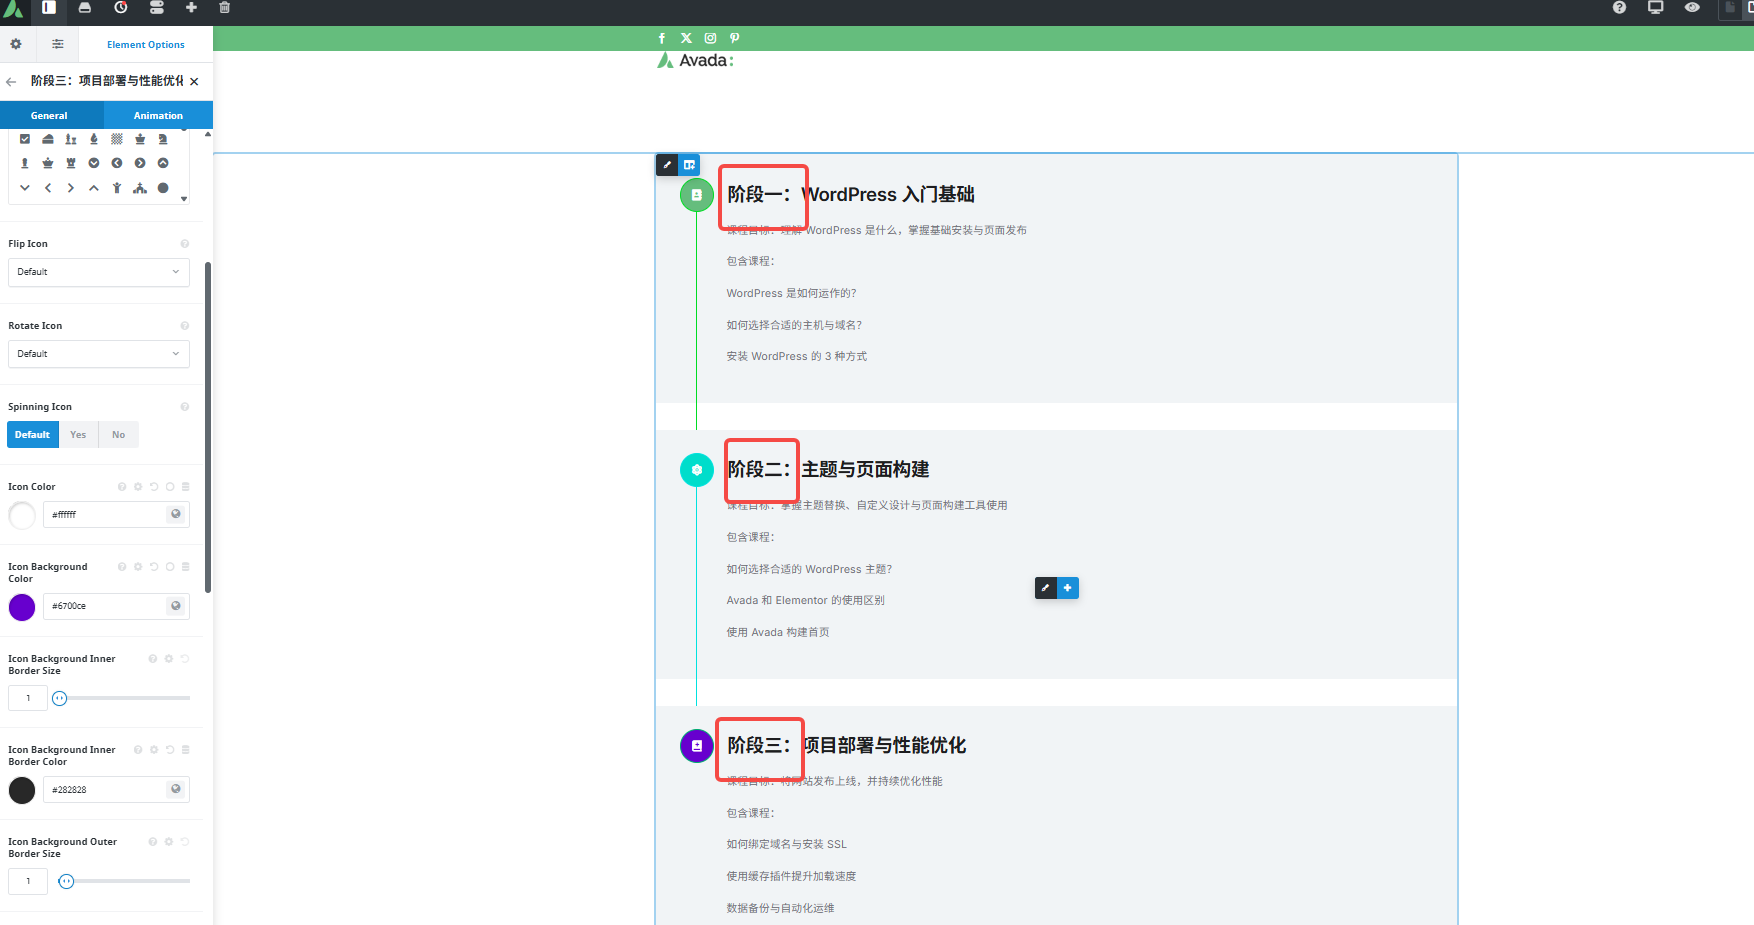1754x925 pixels.
Task: Click the pencil edit icon on the container
Action: pos(666,164)
